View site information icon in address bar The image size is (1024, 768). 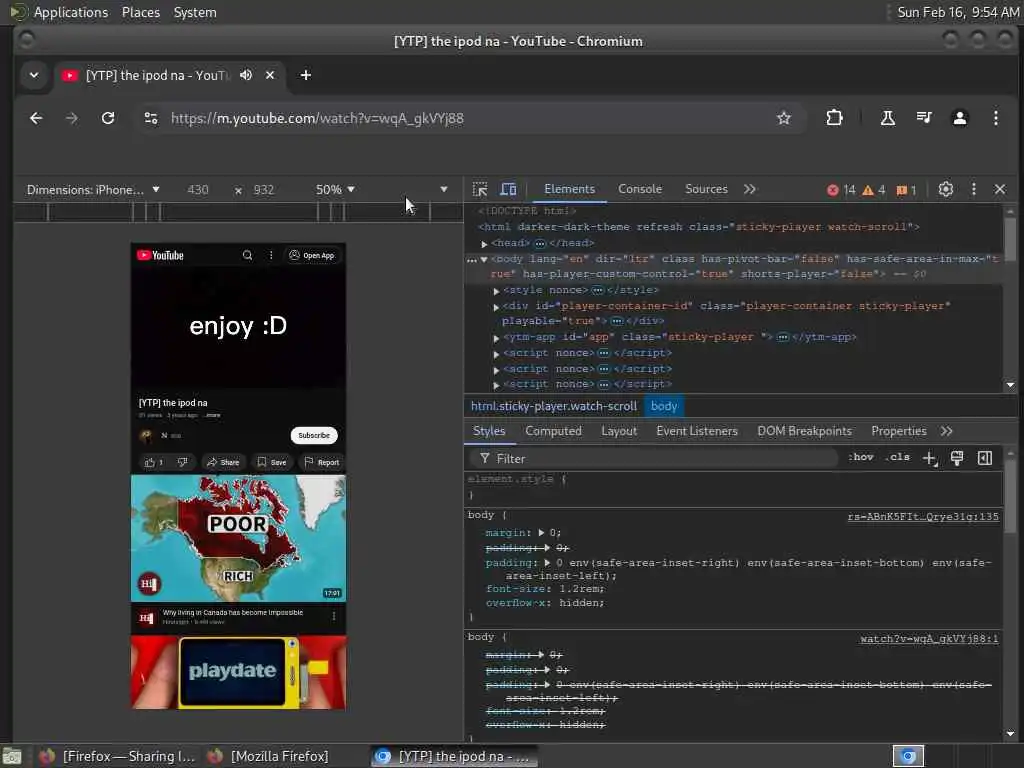[151, 118]
